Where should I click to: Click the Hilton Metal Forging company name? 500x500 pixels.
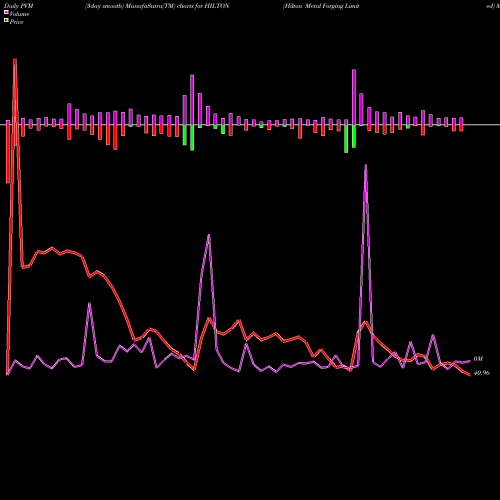tap(321, 6)
